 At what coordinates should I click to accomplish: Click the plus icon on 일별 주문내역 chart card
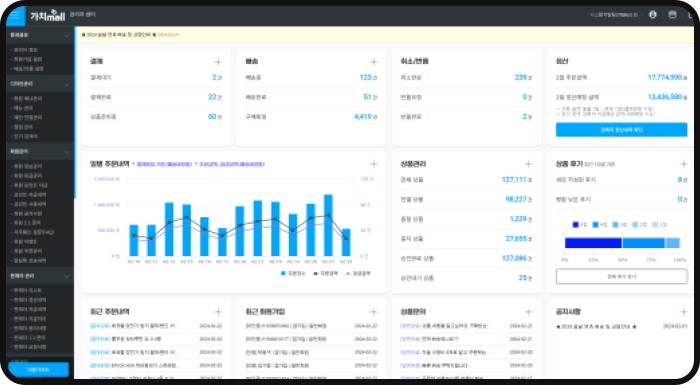pyautogui.click(x=373, y=164)
